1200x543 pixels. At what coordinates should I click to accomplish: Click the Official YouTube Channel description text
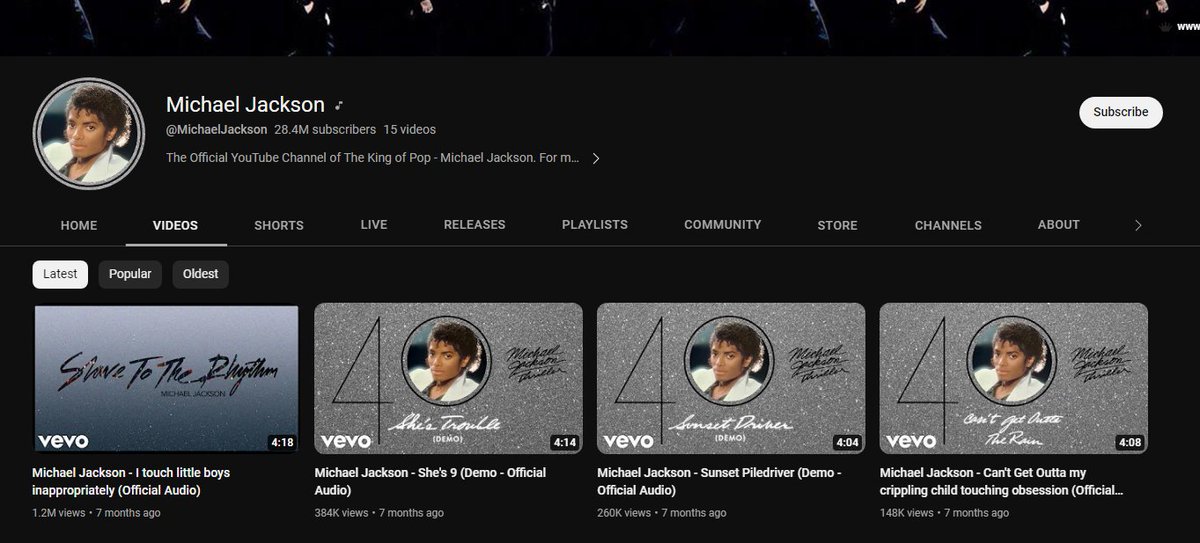point(373,158)
